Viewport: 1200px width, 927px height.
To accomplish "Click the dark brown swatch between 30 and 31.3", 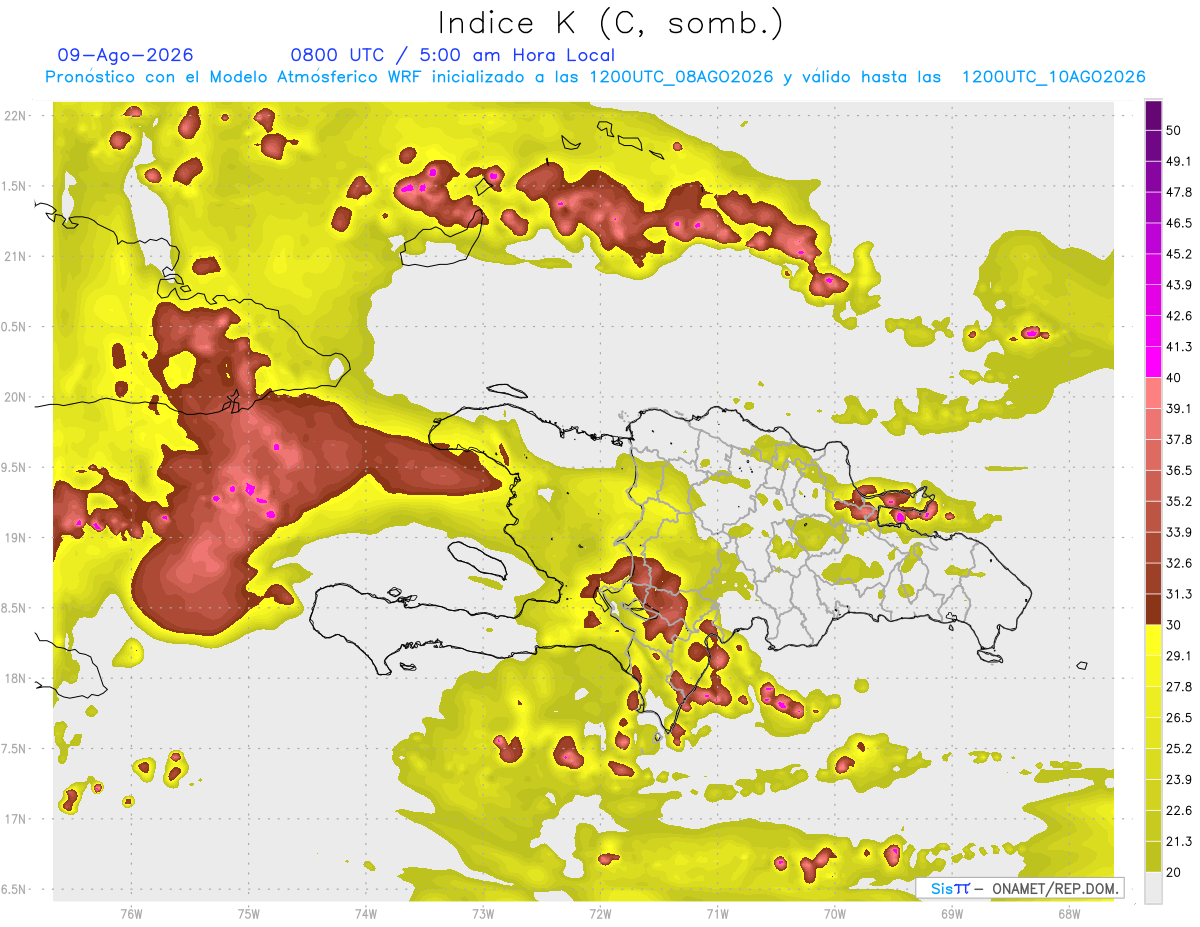I will (x=1153, y=609).
